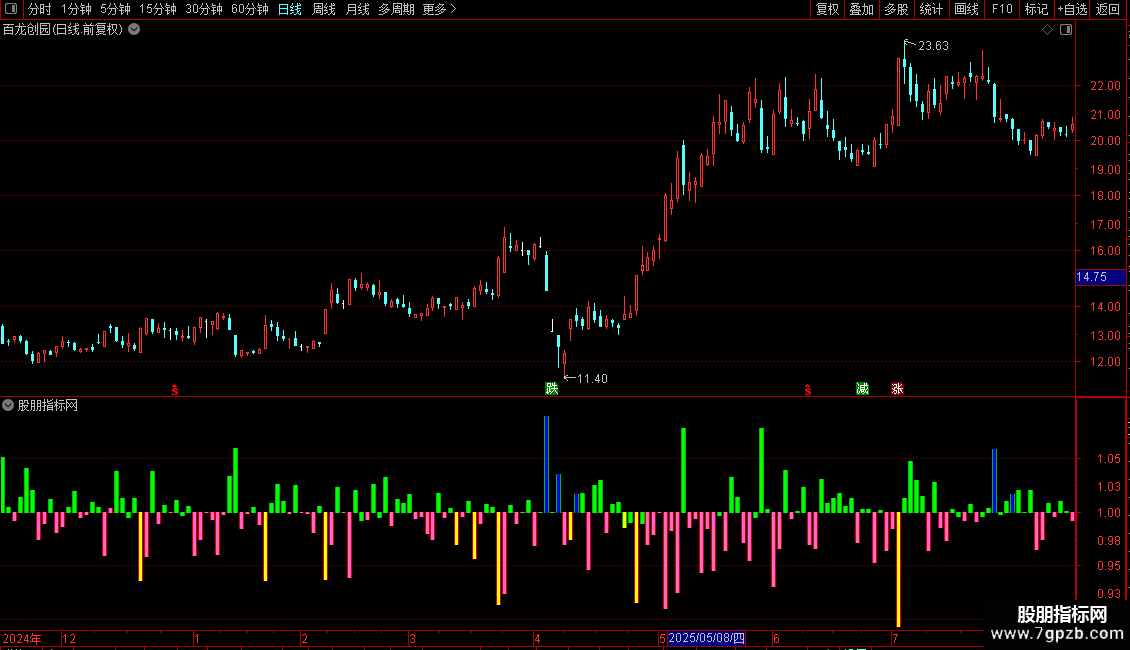This screenshot has width=1130, height=650.
Task: Click the 1.05 indicator axis value
Action: point(1108,459)
